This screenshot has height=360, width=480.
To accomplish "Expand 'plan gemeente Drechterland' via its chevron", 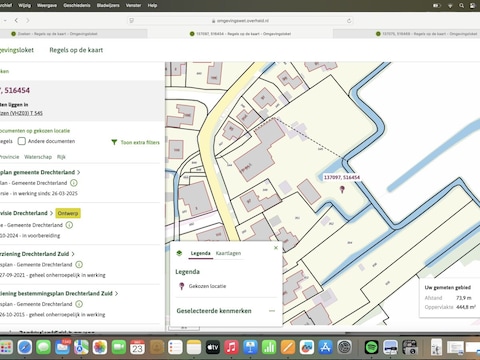I will point(79,172).
